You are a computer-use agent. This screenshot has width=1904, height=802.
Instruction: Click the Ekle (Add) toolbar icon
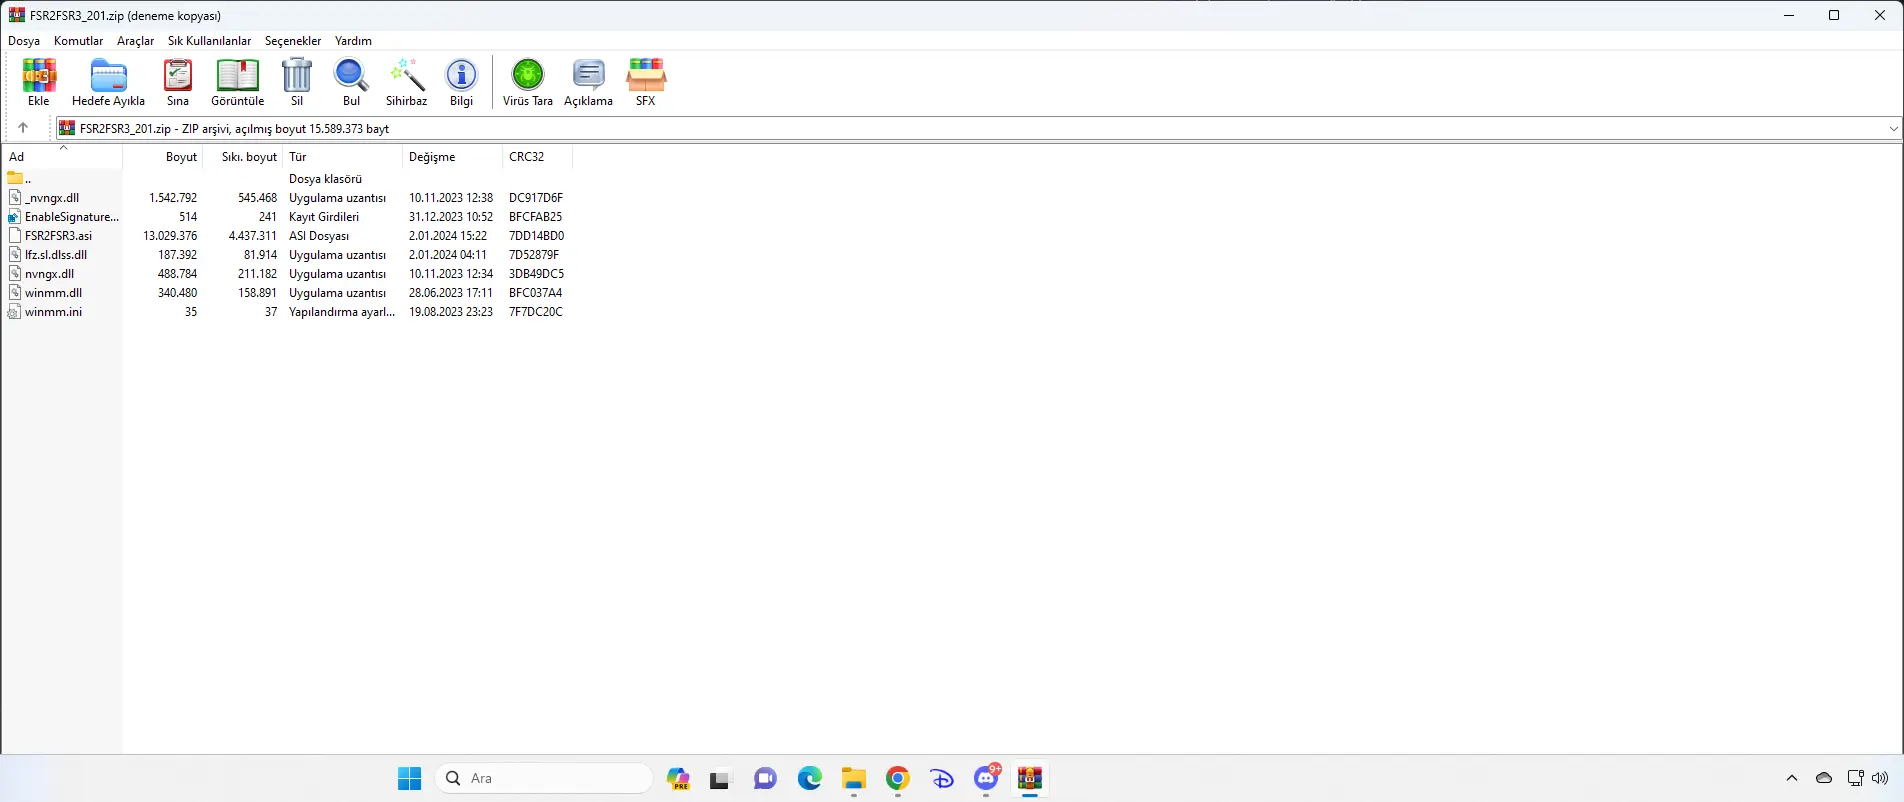pyautogui.click(x=39, y=82)
